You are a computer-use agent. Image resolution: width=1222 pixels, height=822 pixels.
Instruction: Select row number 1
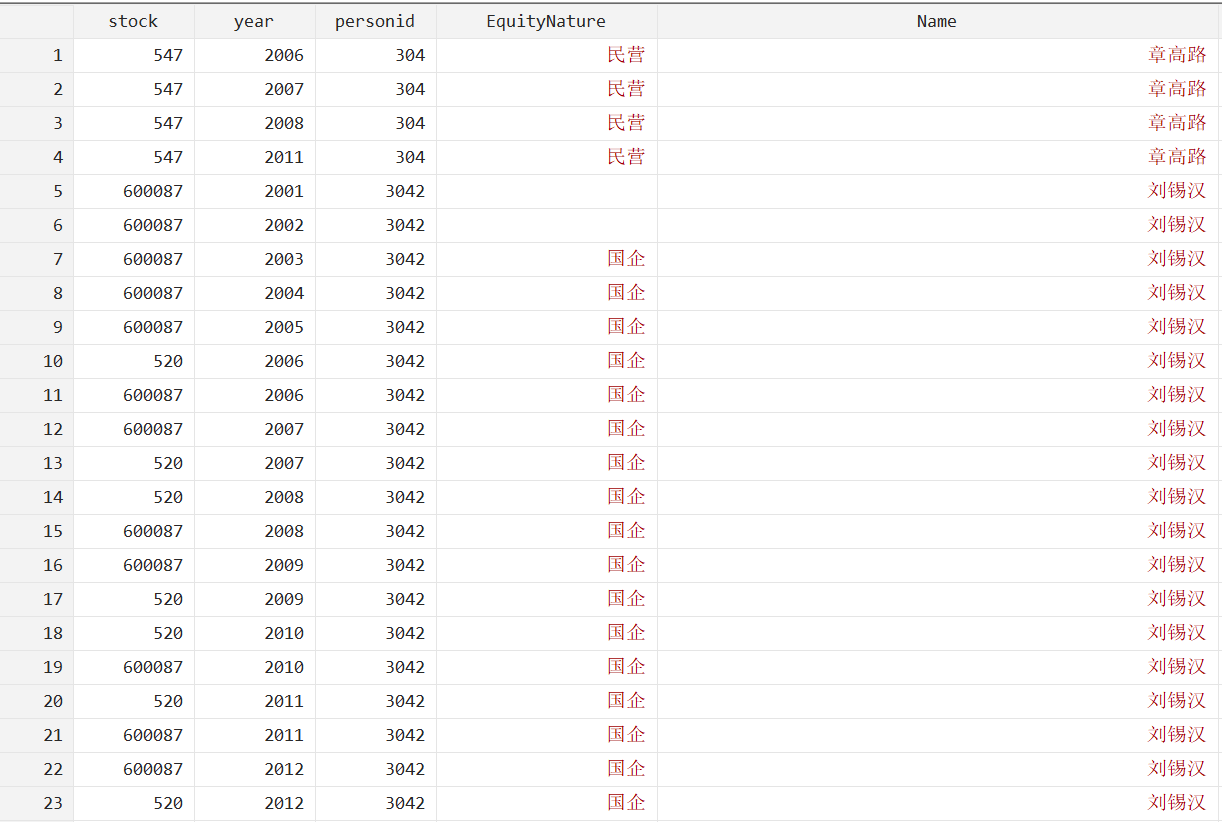click(x=37, y=55)
